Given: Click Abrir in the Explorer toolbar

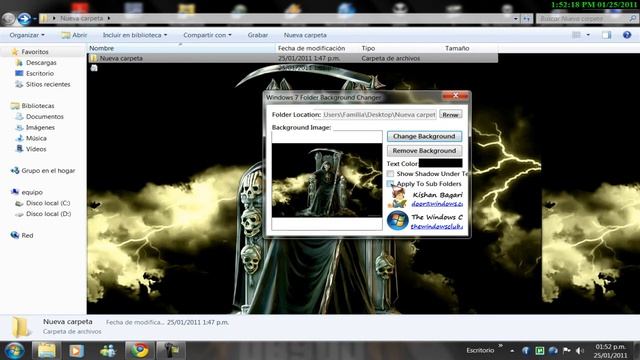Looking at the screenshot, I should [74, 35].
